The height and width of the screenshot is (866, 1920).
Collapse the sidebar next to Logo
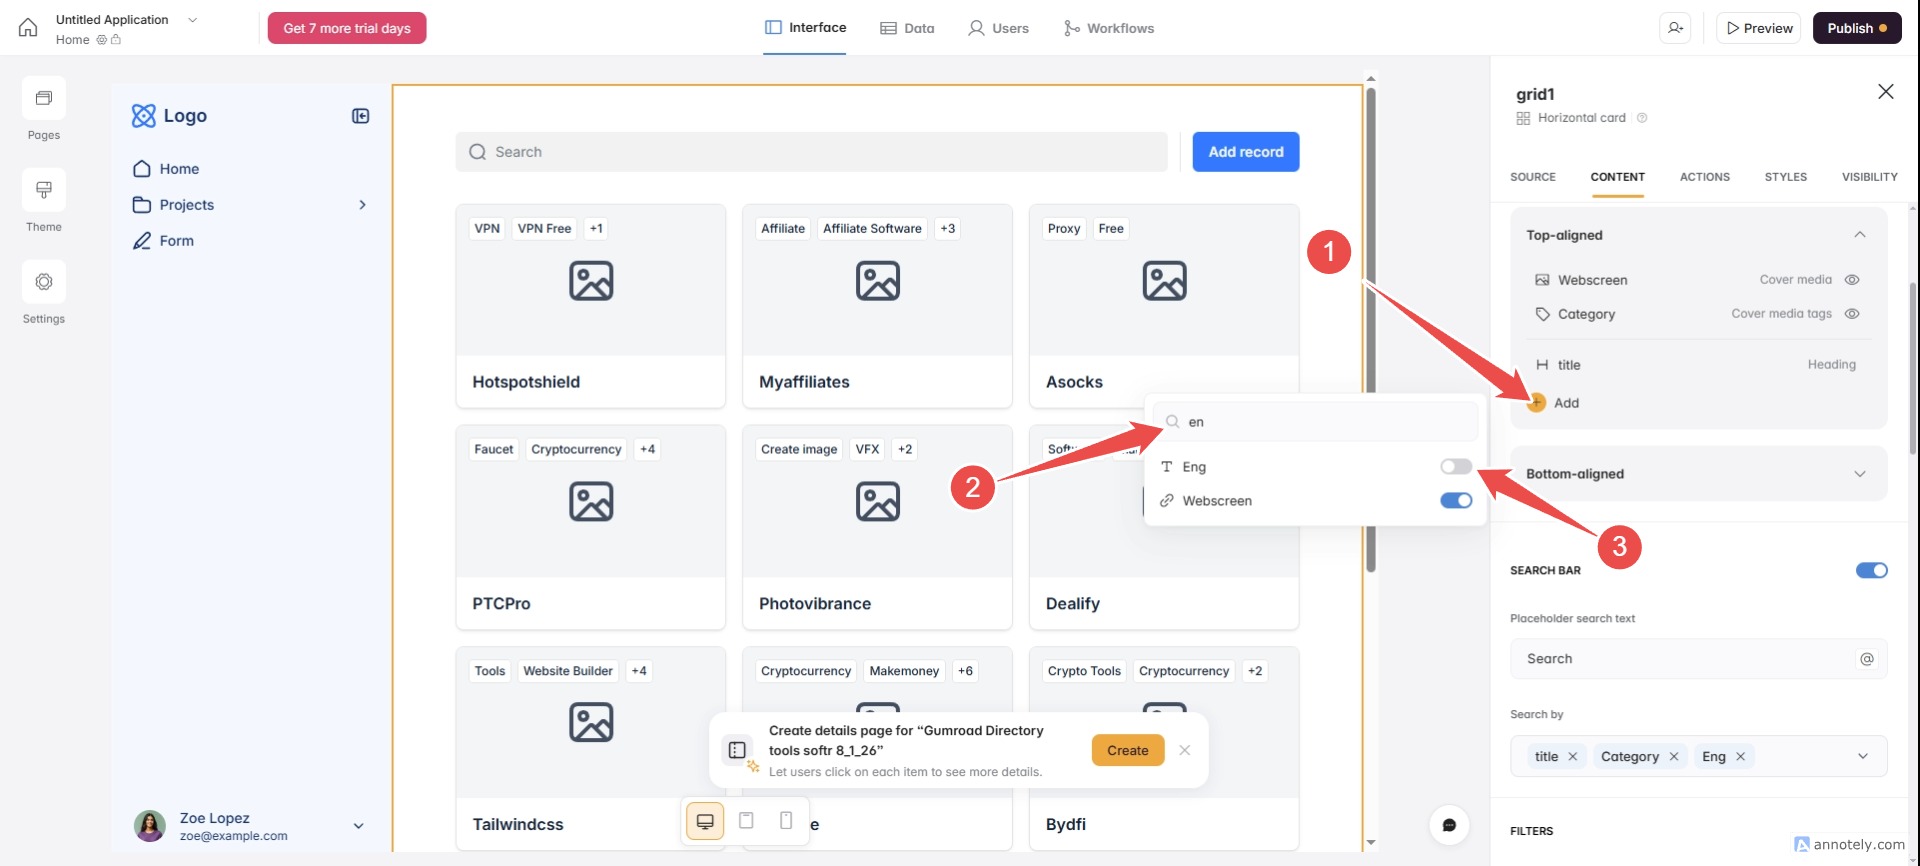361,116
